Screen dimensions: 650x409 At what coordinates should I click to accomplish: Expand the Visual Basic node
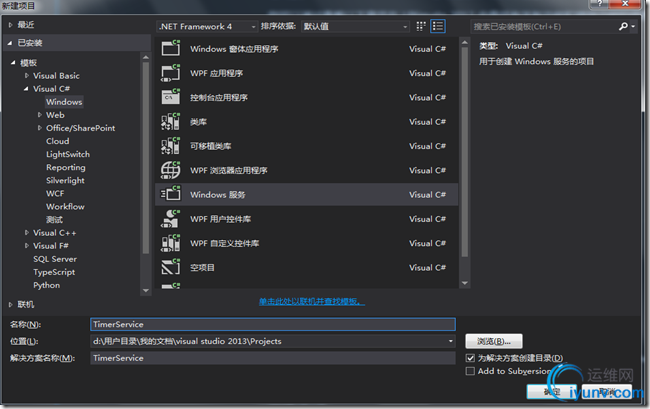[x=27, y=76]
